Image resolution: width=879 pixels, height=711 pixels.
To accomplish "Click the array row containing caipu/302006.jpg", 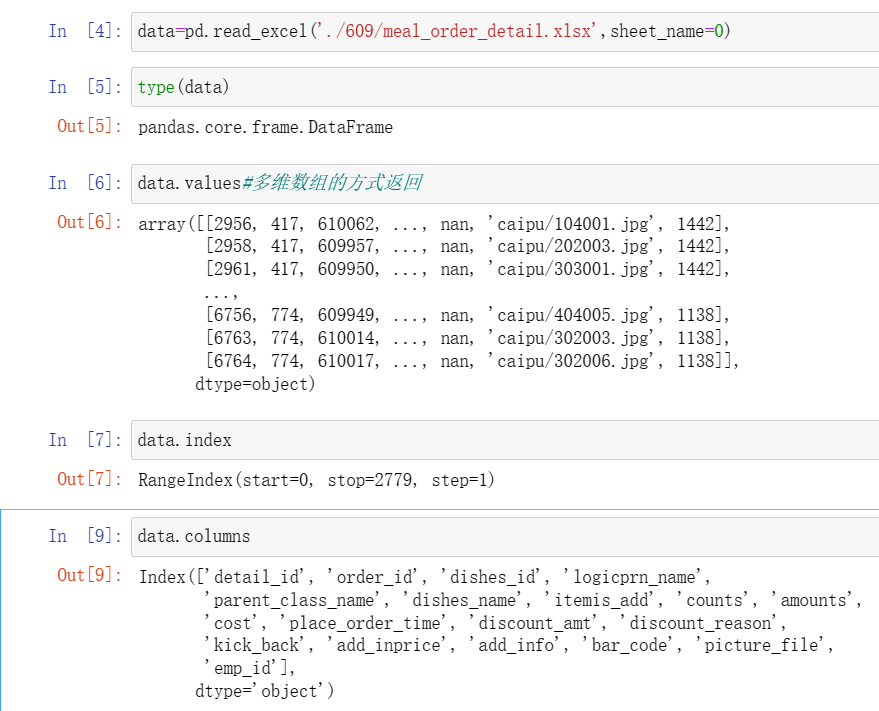I will [472, 361].
